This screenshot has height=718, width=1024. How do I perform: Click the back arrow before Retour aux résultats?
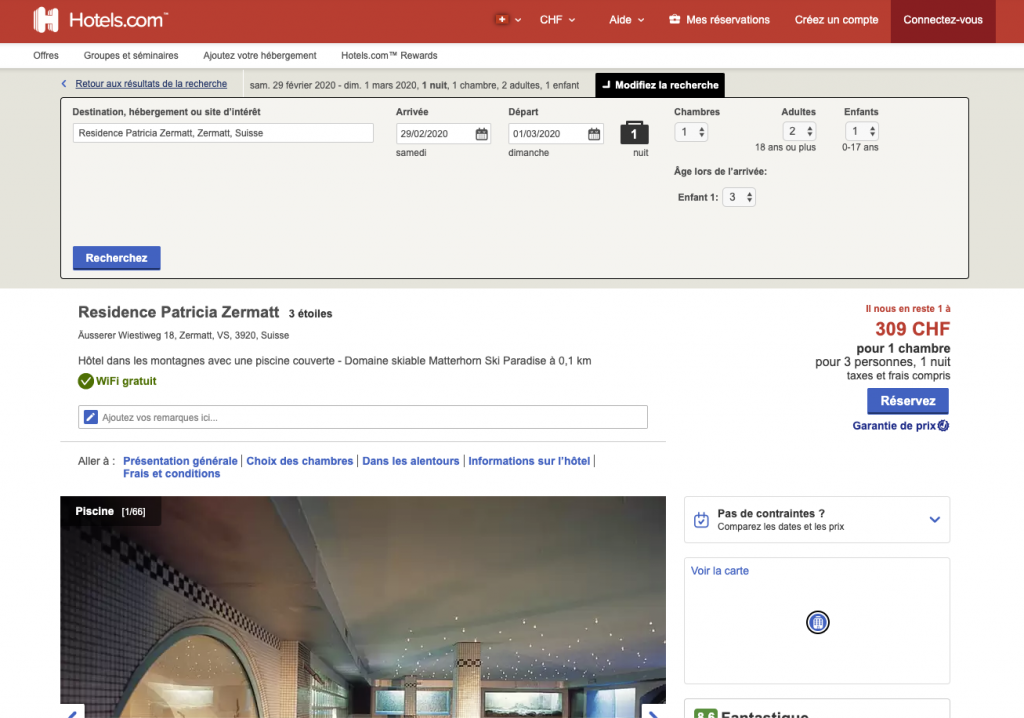(x=64, y=84)
